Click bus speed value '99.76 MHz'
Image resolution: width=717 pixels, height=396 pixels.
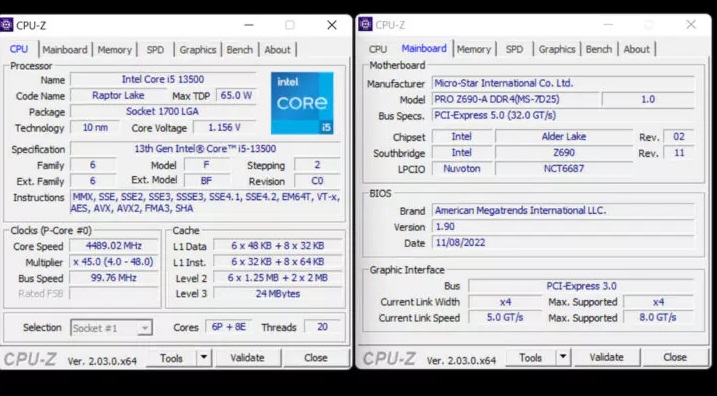pyautogui.click(x=114, y=278)
